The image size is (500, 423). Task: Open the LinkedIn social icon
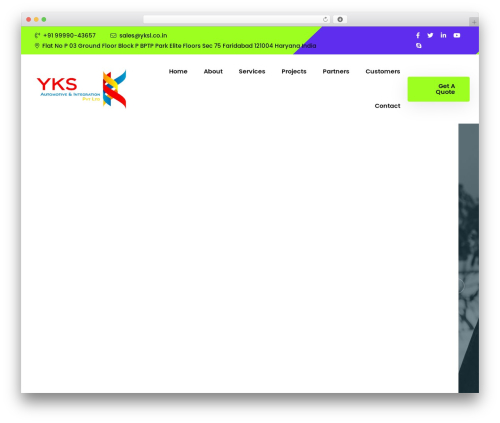pos(443,35)
